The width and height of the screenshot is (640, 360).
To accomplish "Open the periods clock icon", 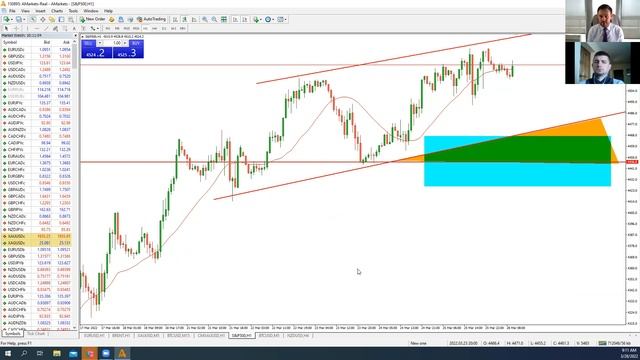I will coord(268,19).
